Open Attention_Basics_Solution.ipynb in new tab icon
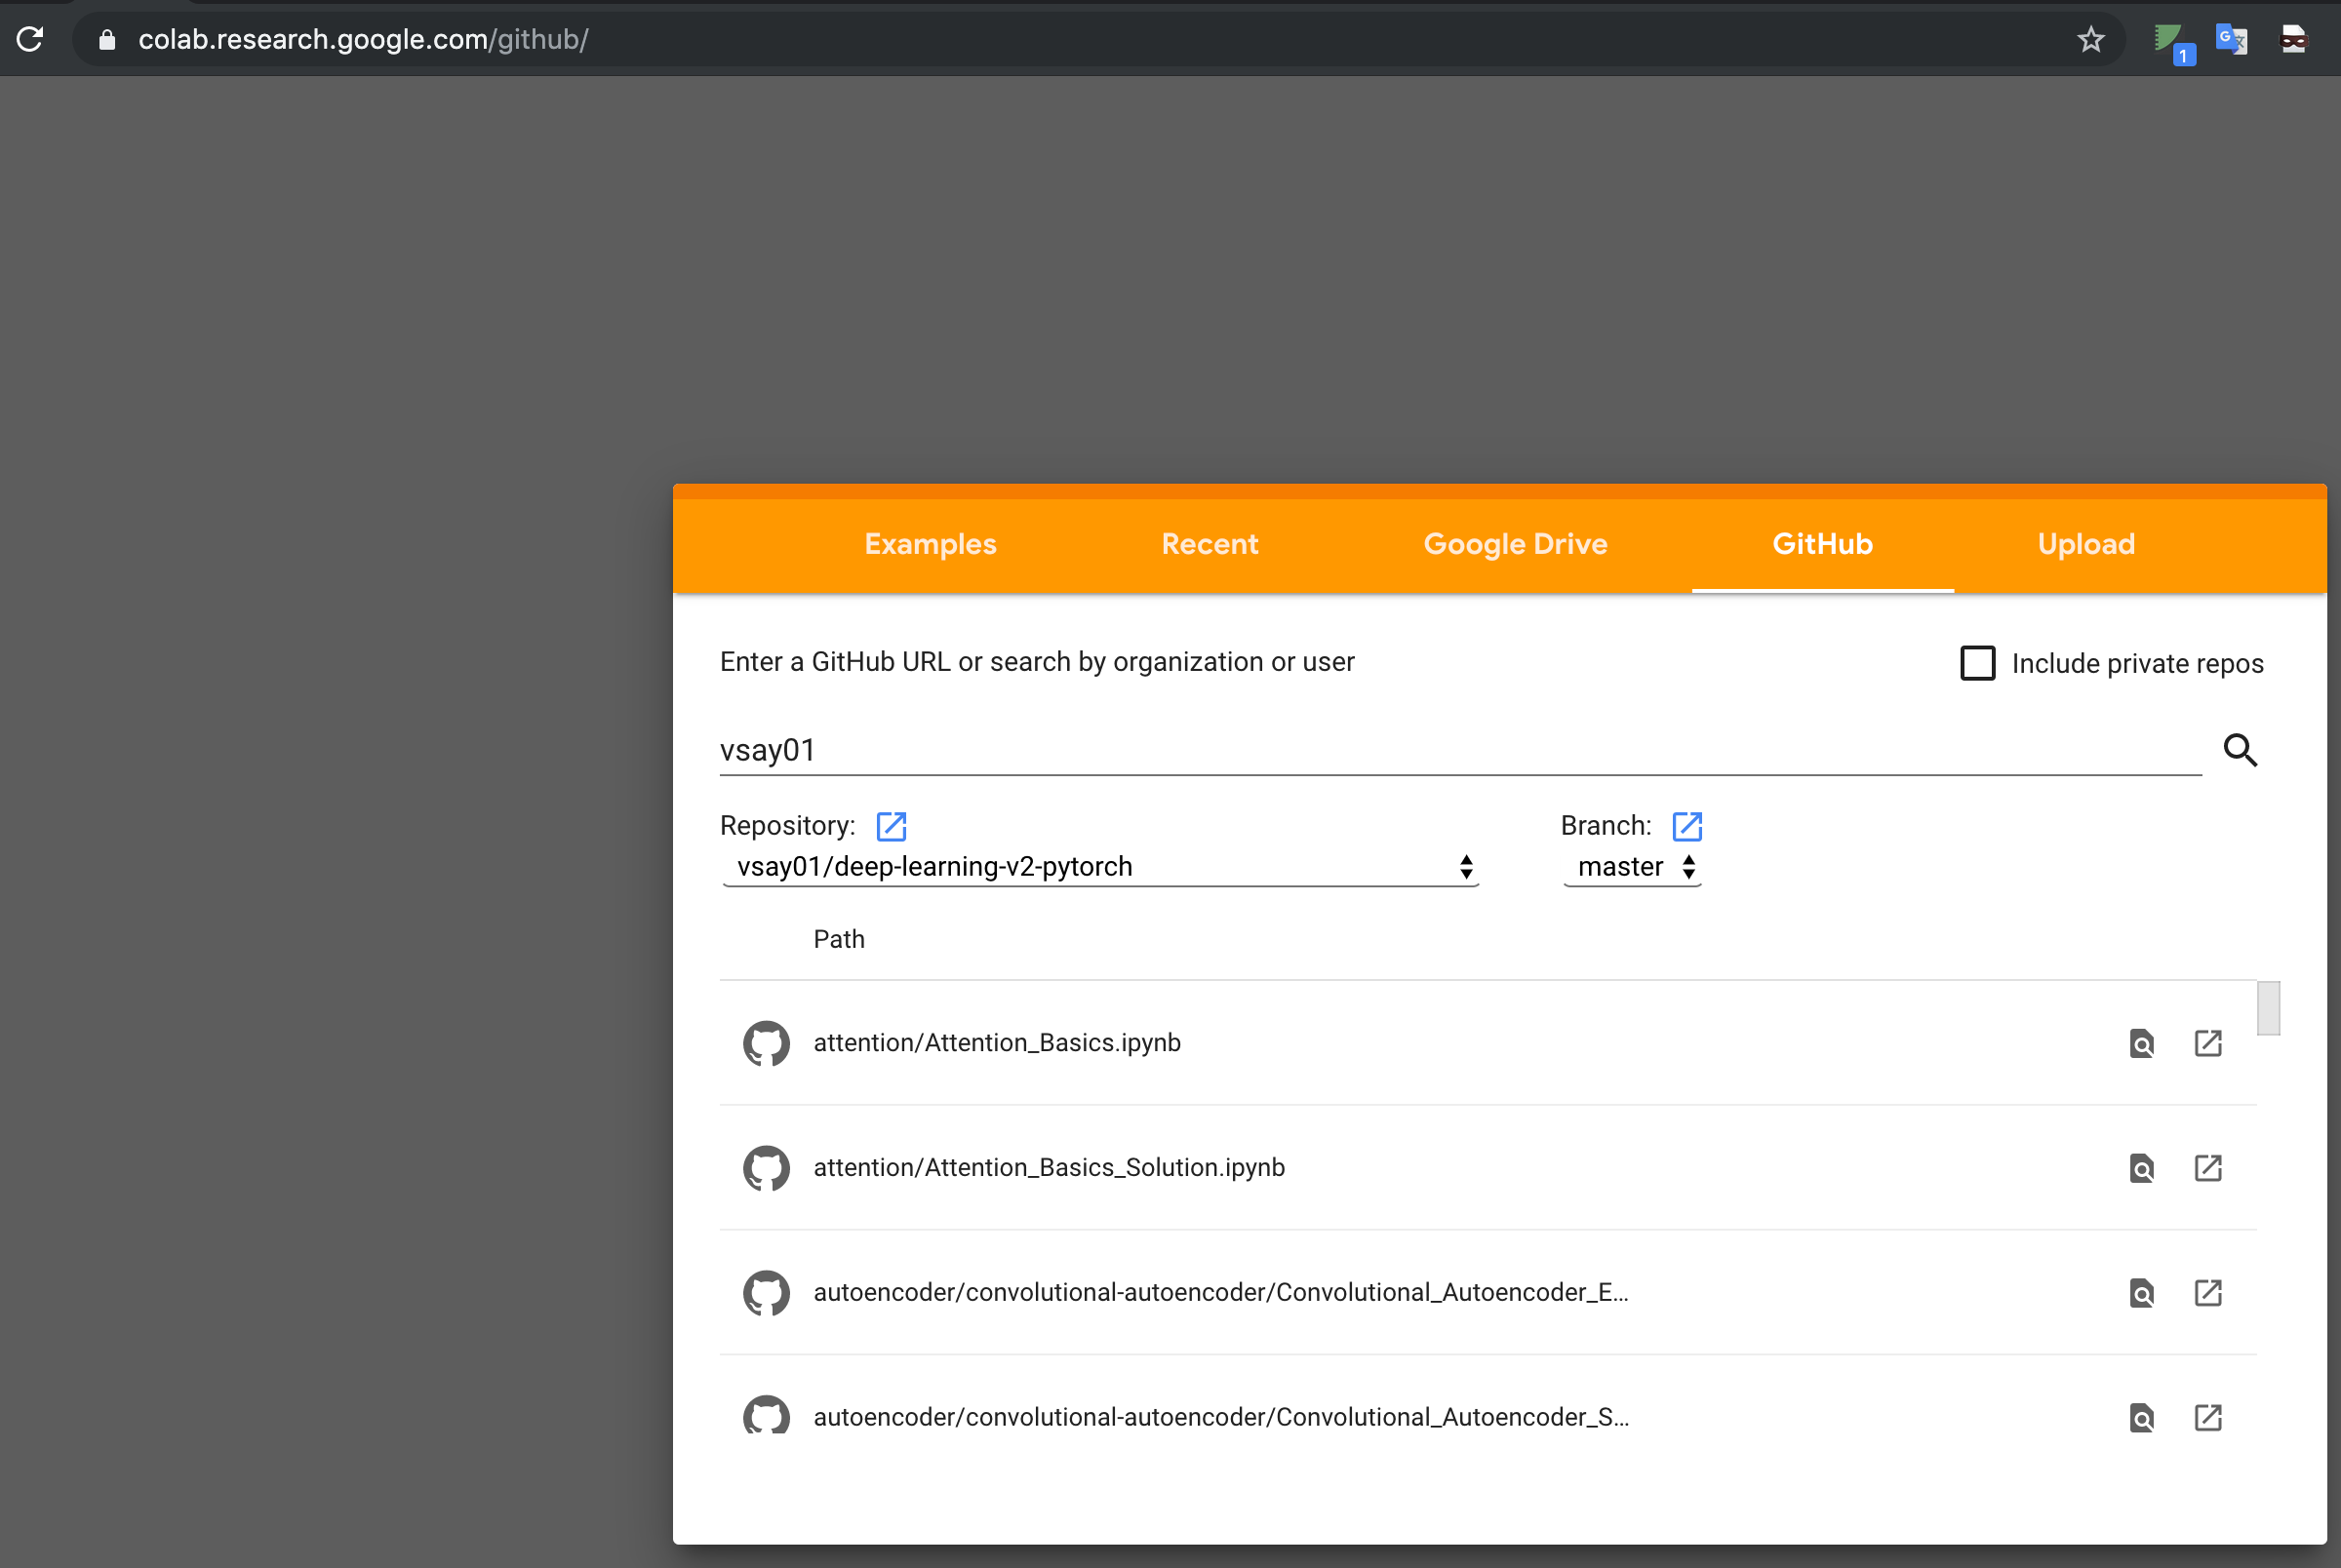 (2208, 1168)
